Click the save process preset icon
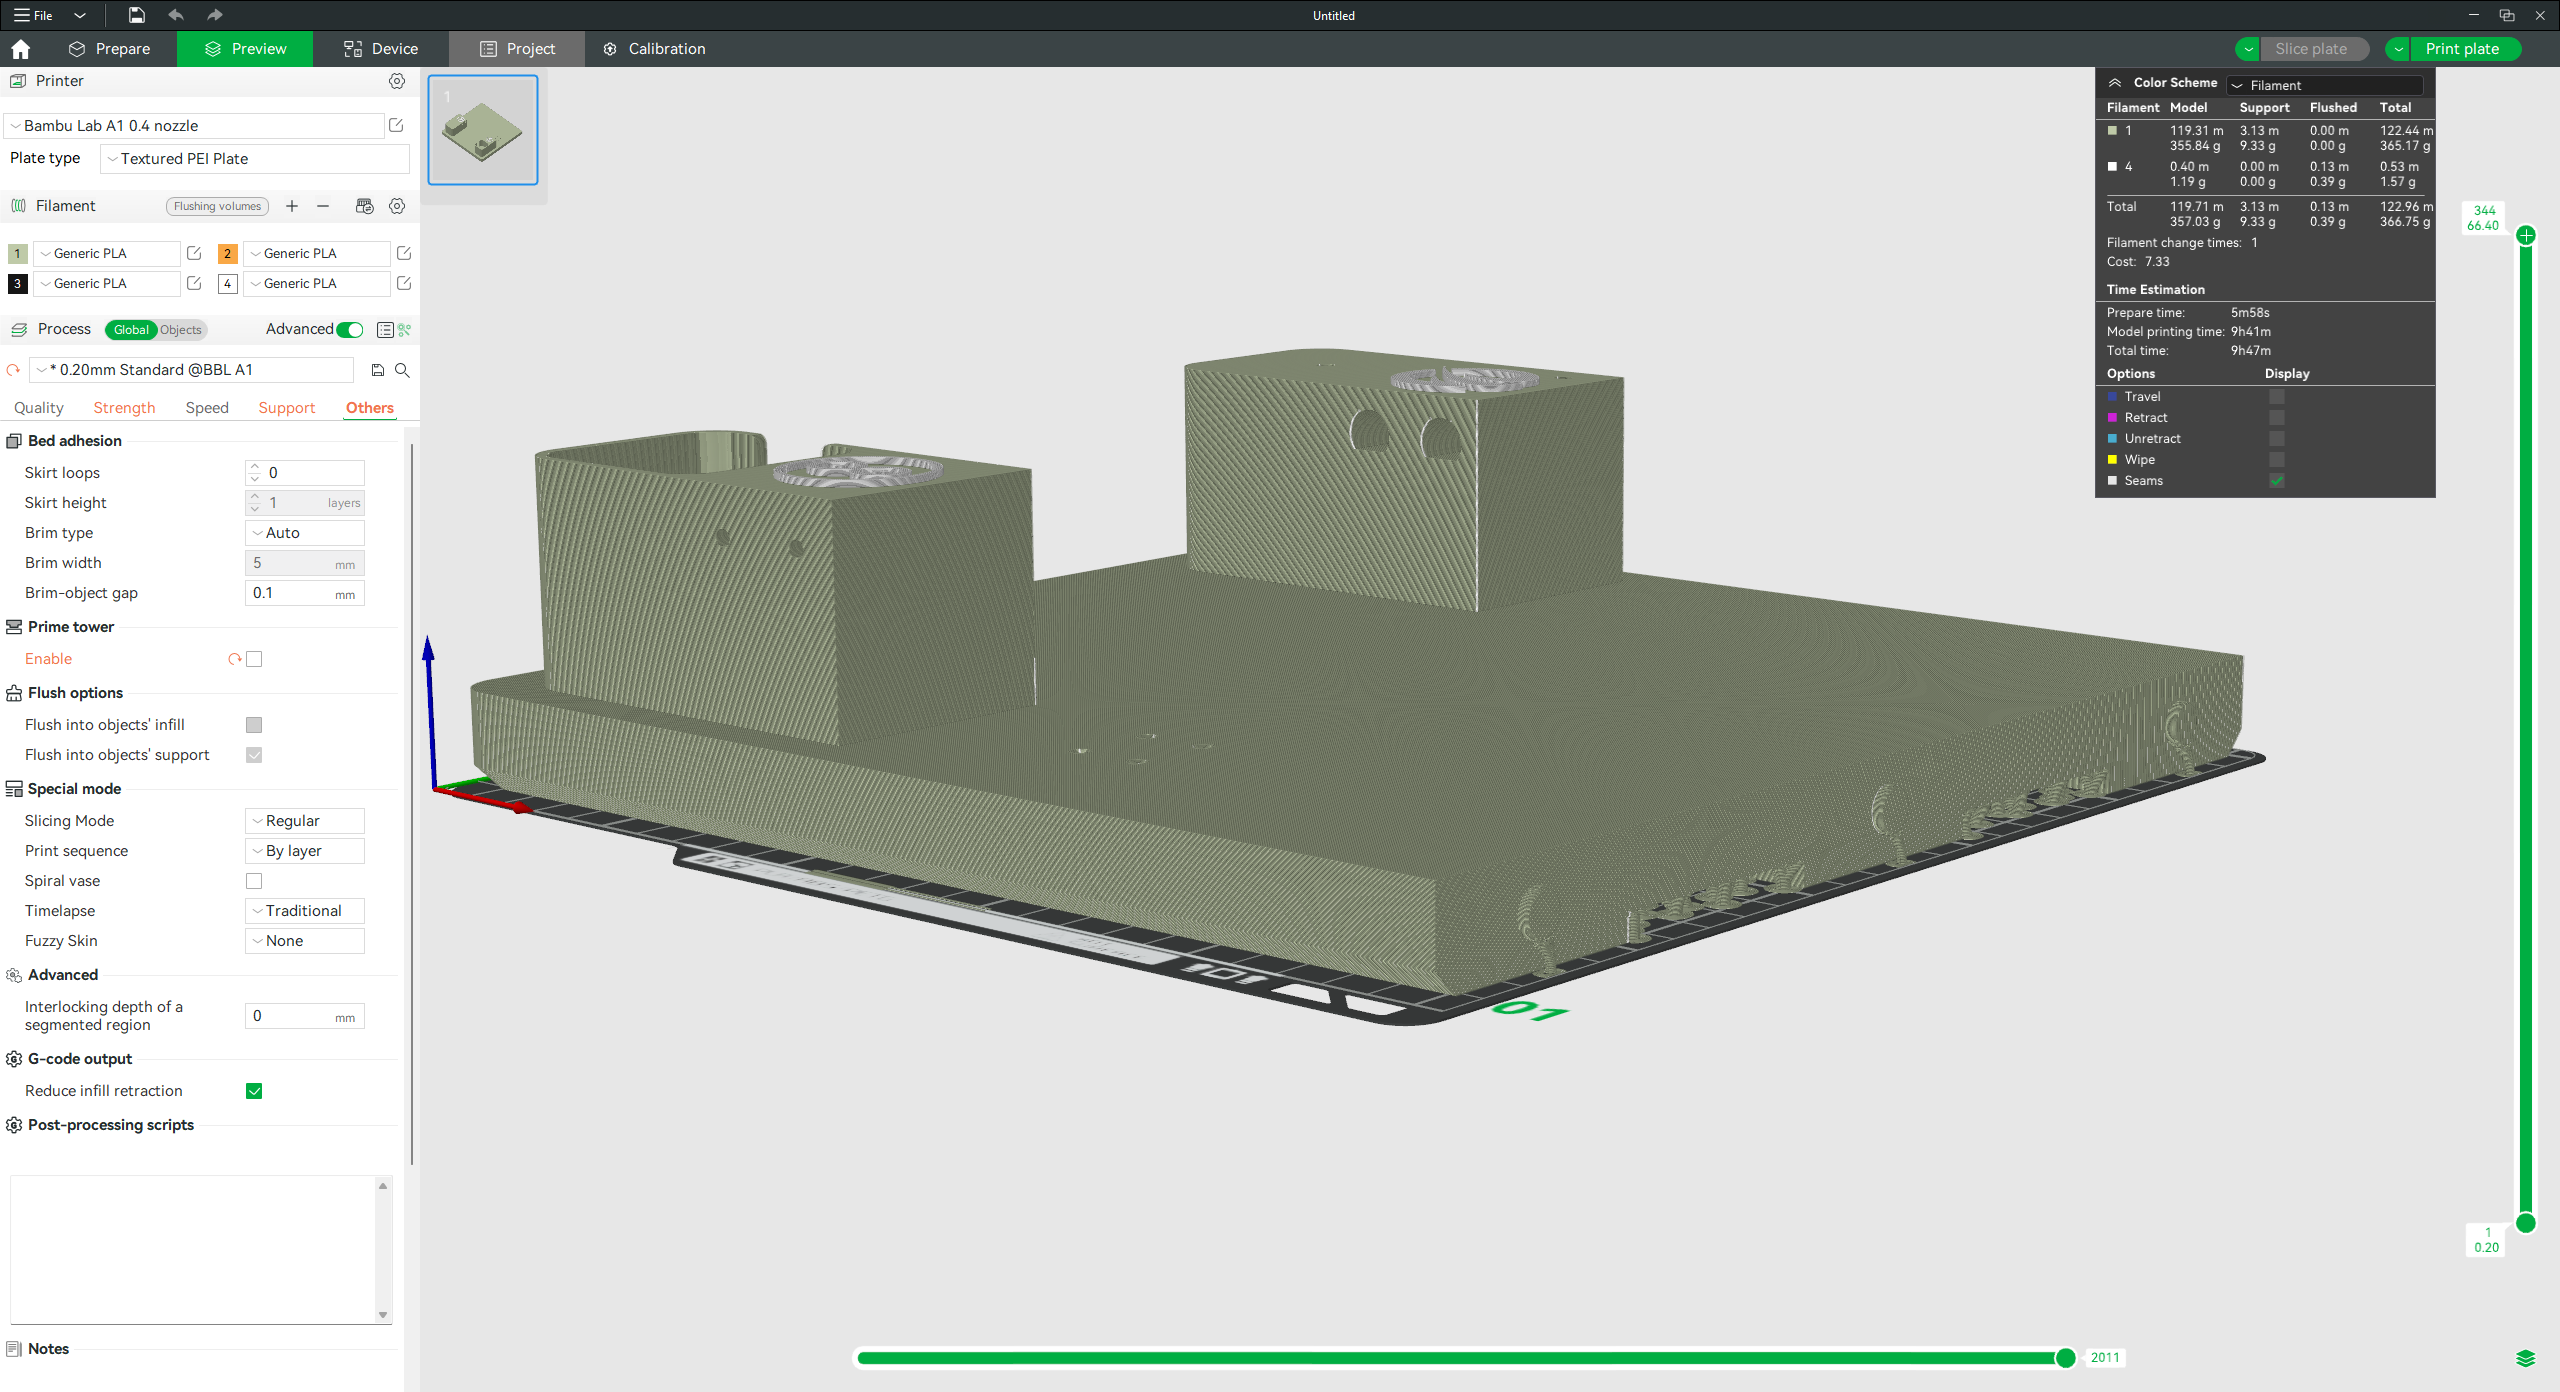2560x1392 pixels. [x=377, y=370]
